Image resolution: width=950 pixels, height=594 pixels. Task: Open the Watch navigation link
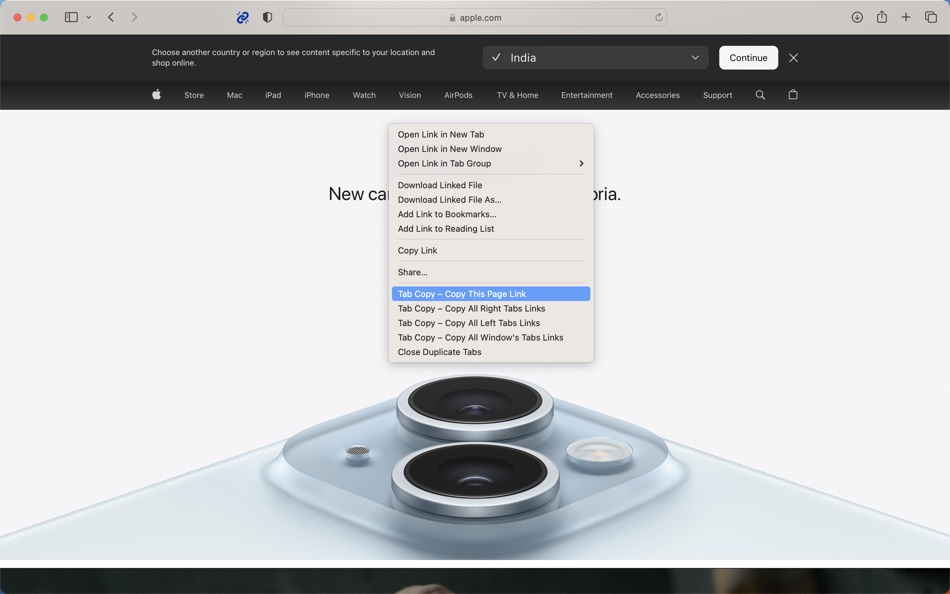point(364,95)
